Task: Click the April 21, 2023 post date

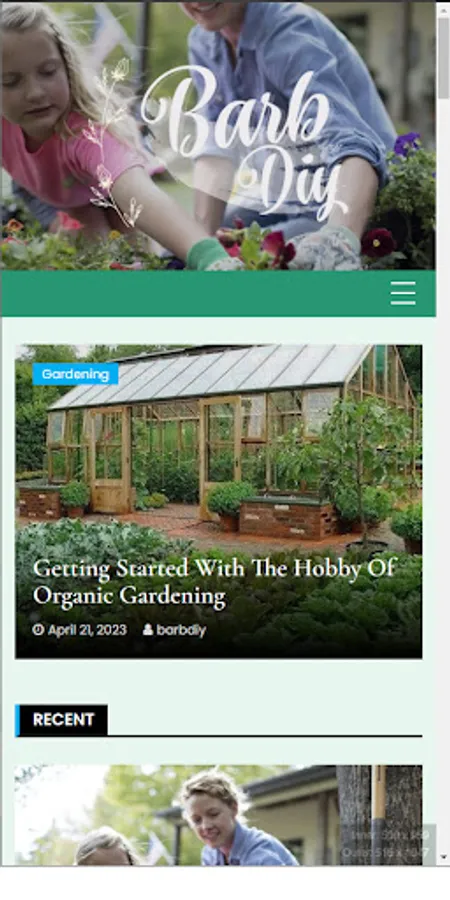Action: coord(87,630)
